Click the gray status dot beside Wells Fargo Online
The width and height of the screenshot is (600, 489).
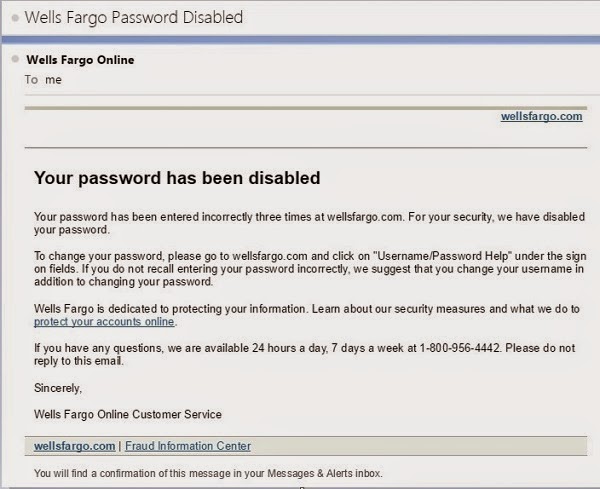click(x=15, y=59)
